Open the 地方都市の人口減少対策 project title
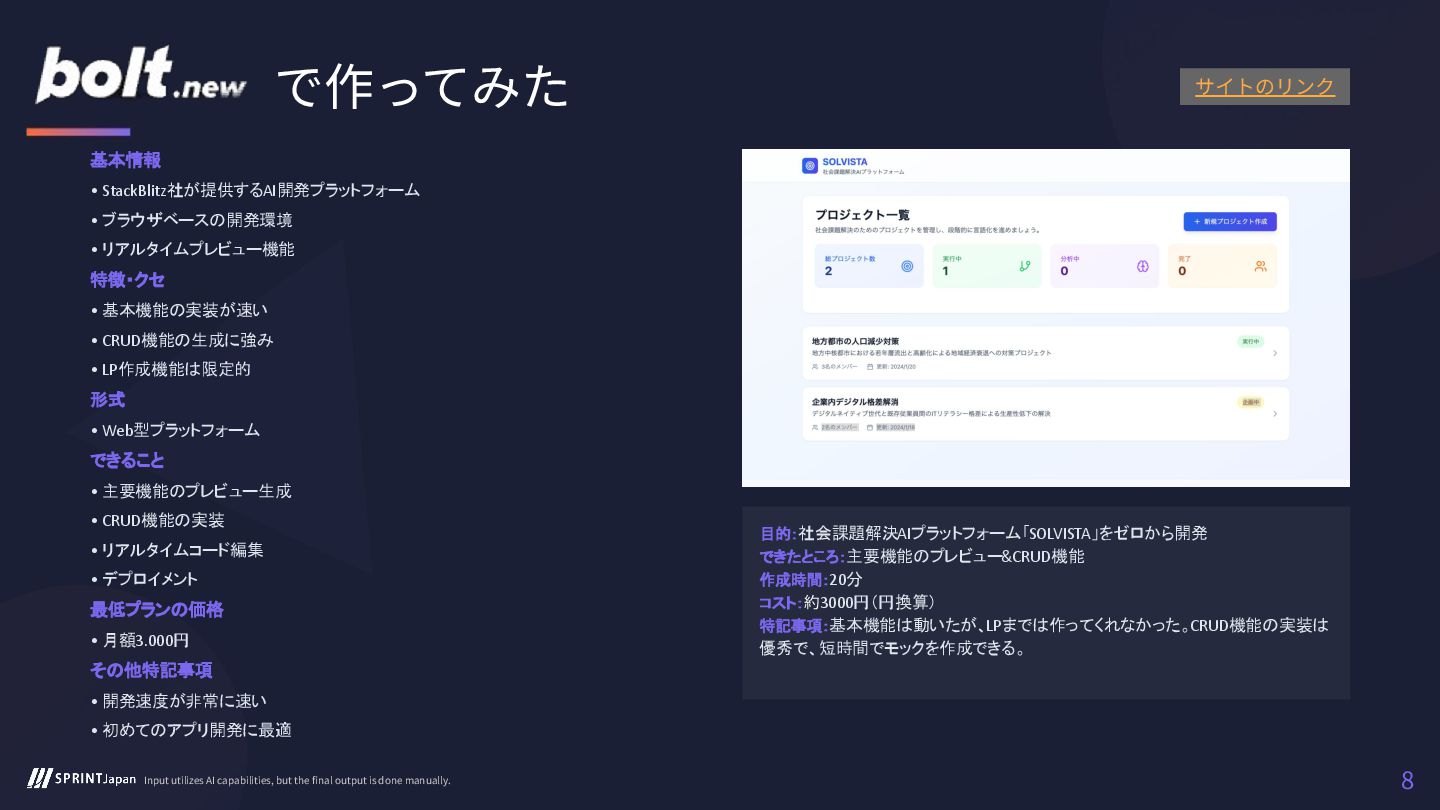Image resolution: width=1440 pixels, height=810 pixels. coord(855,341)
